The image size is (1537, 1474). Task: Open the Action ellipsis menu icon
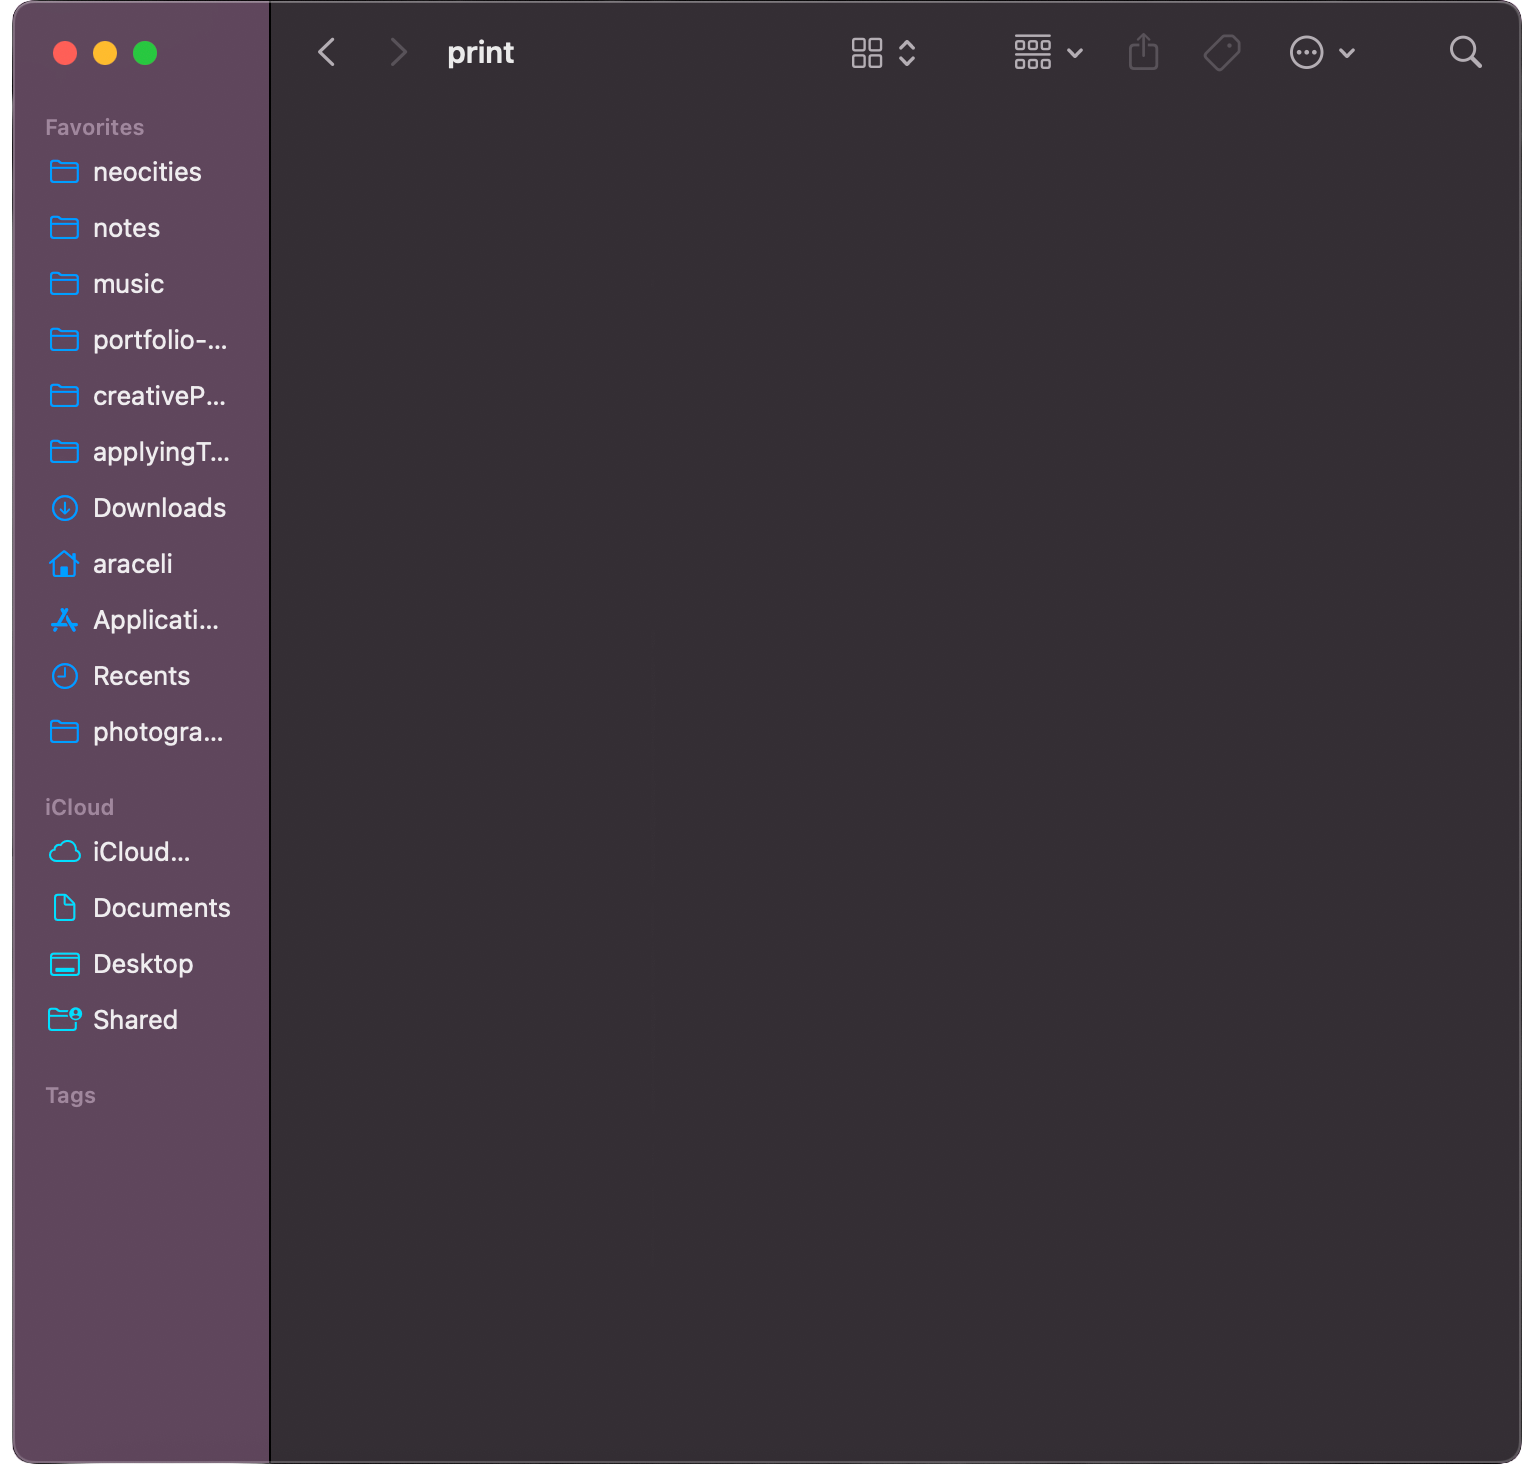pyautogui.click(x=1307, y=52)
